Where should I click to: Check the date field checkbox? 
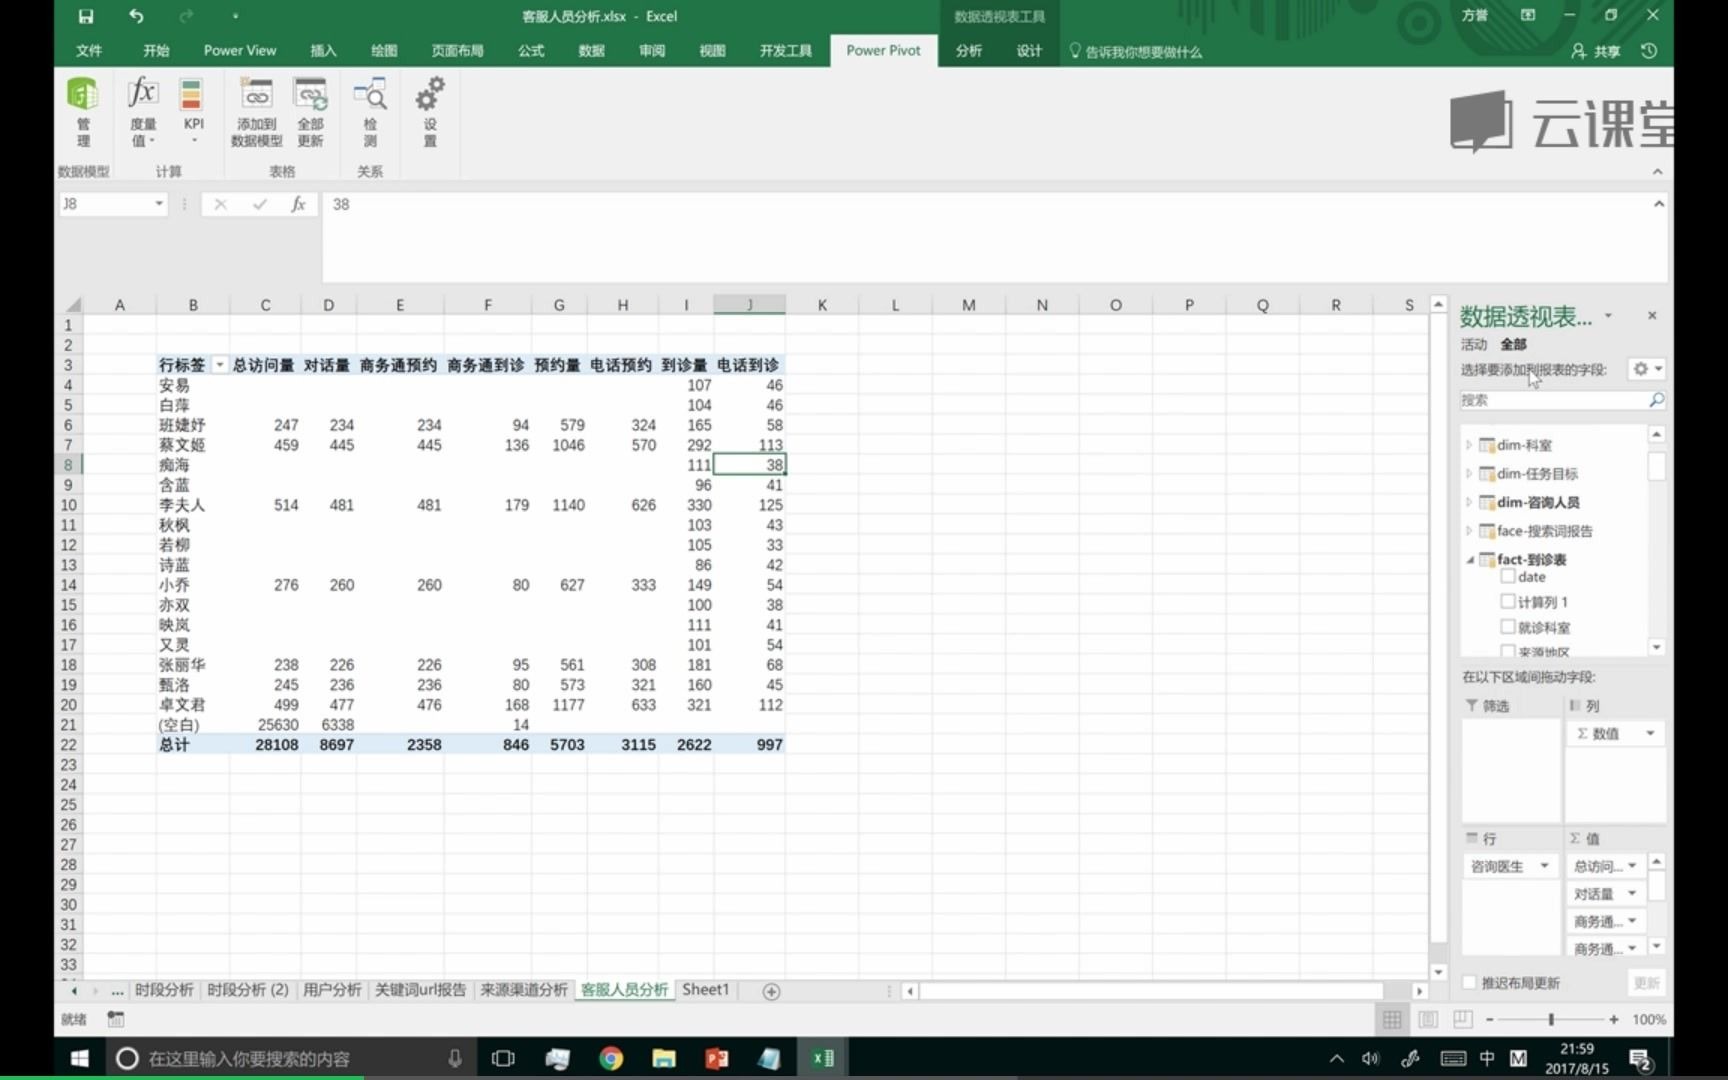pos(1509,577)
